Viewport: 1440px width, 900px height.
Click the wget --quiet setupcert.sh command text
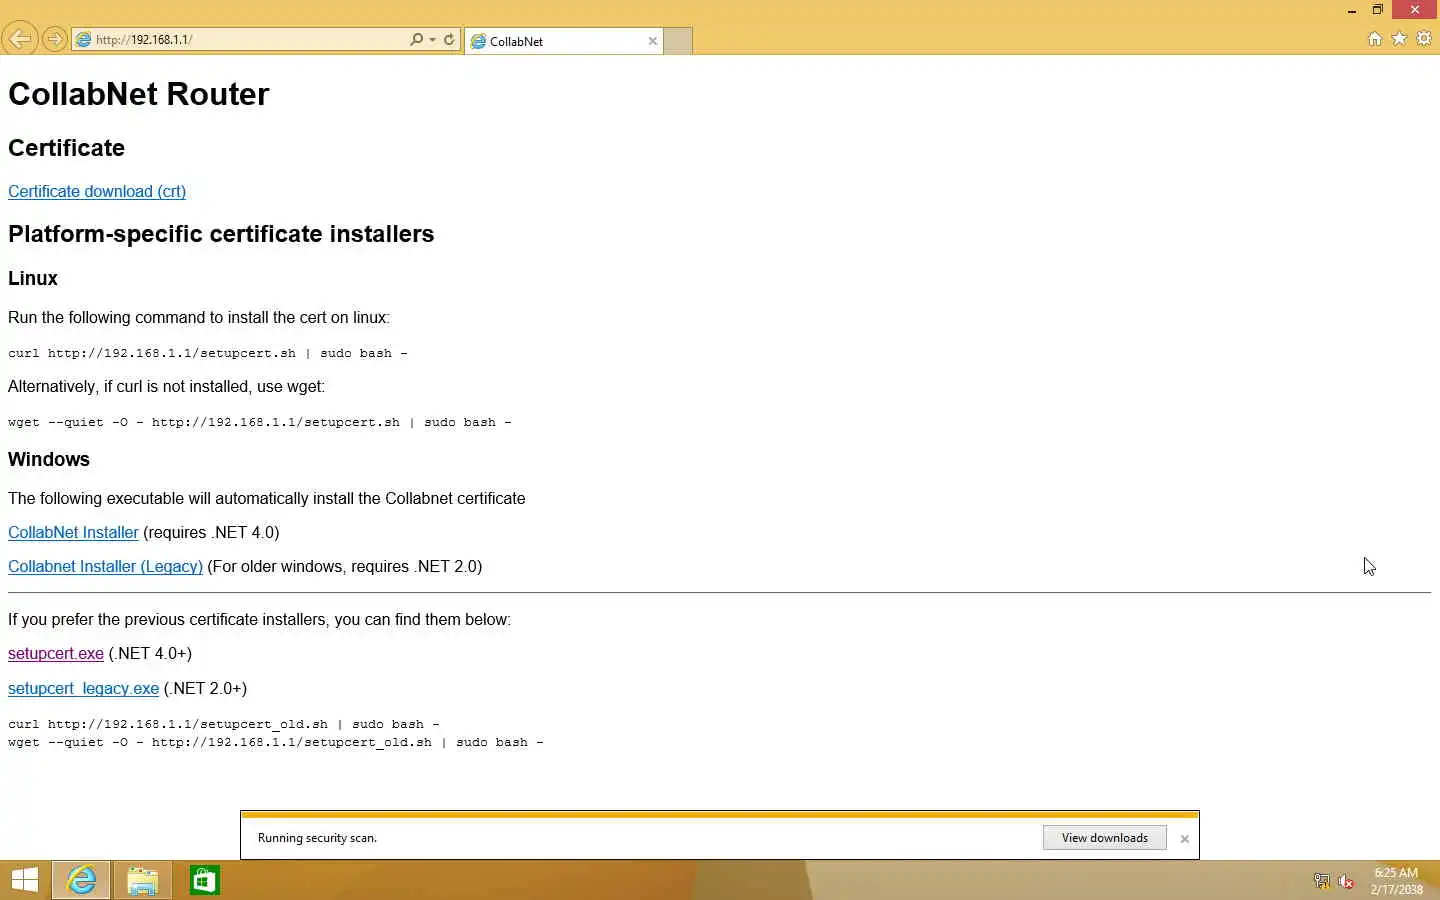coord(259,422)
